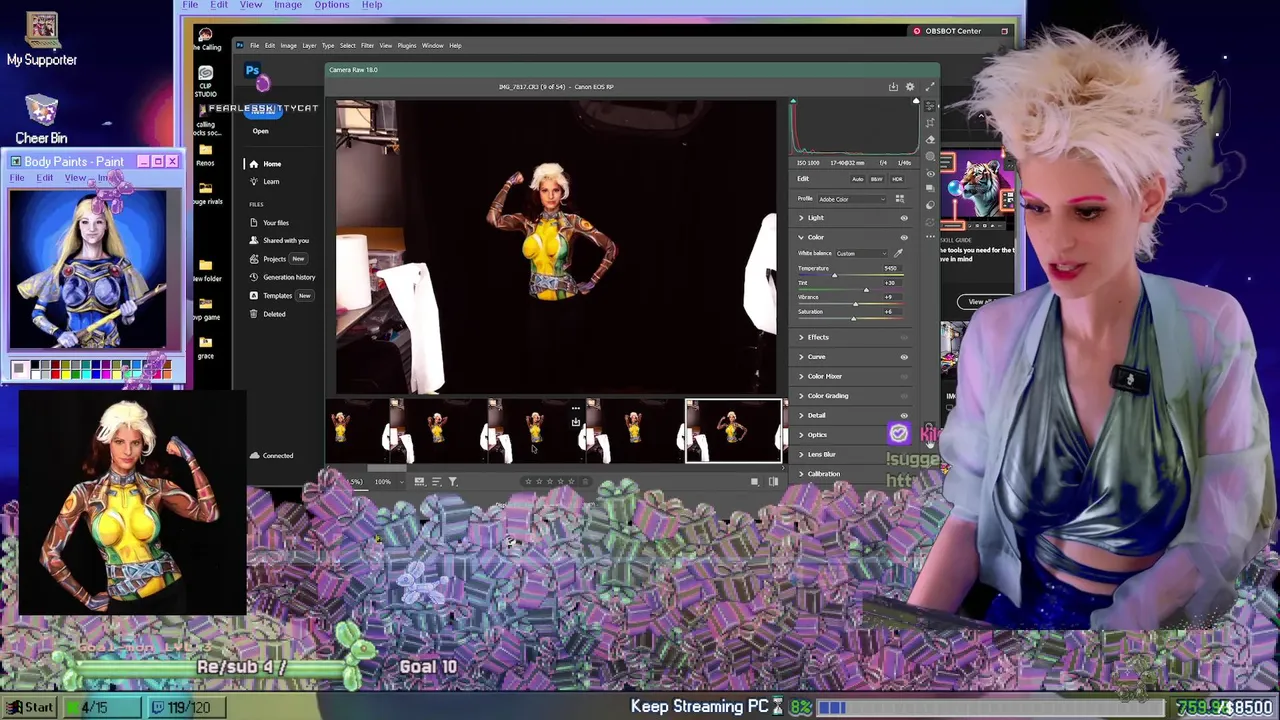Expand the Detail panel

tap(801, 415)
